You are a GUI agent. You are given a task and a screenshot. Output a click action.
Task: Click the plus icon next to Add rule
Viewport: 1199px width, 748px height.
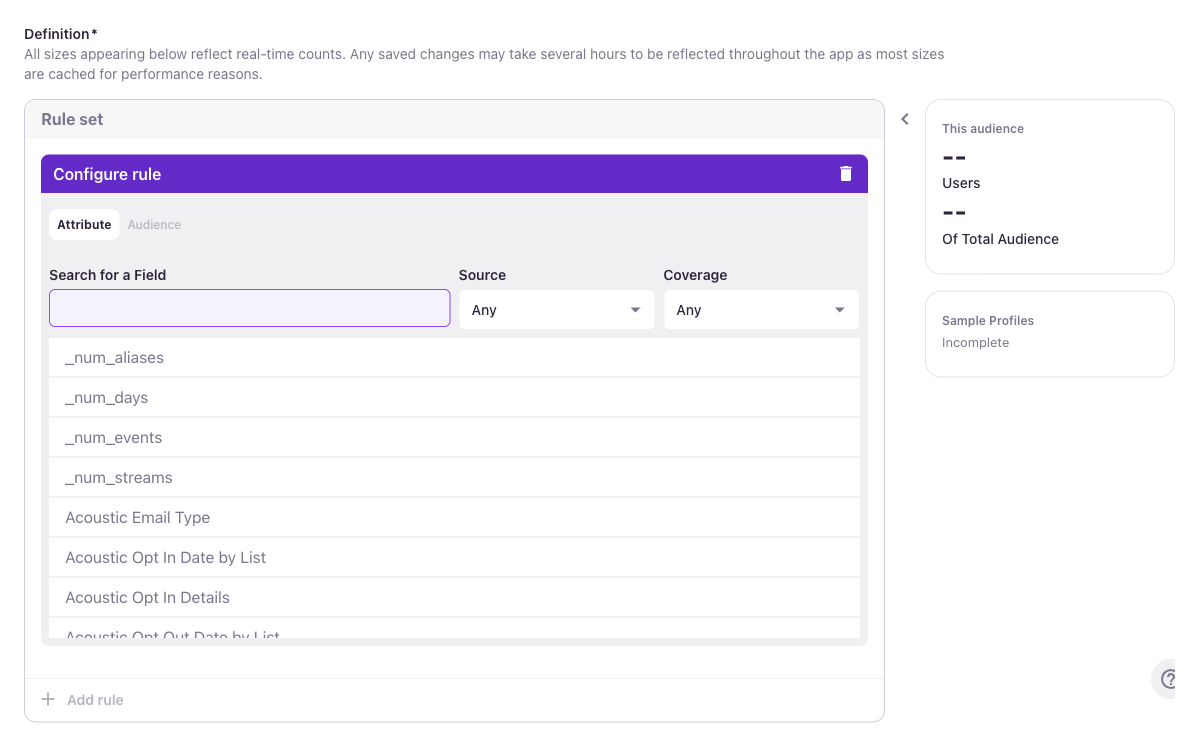click(x=47, y=699)
